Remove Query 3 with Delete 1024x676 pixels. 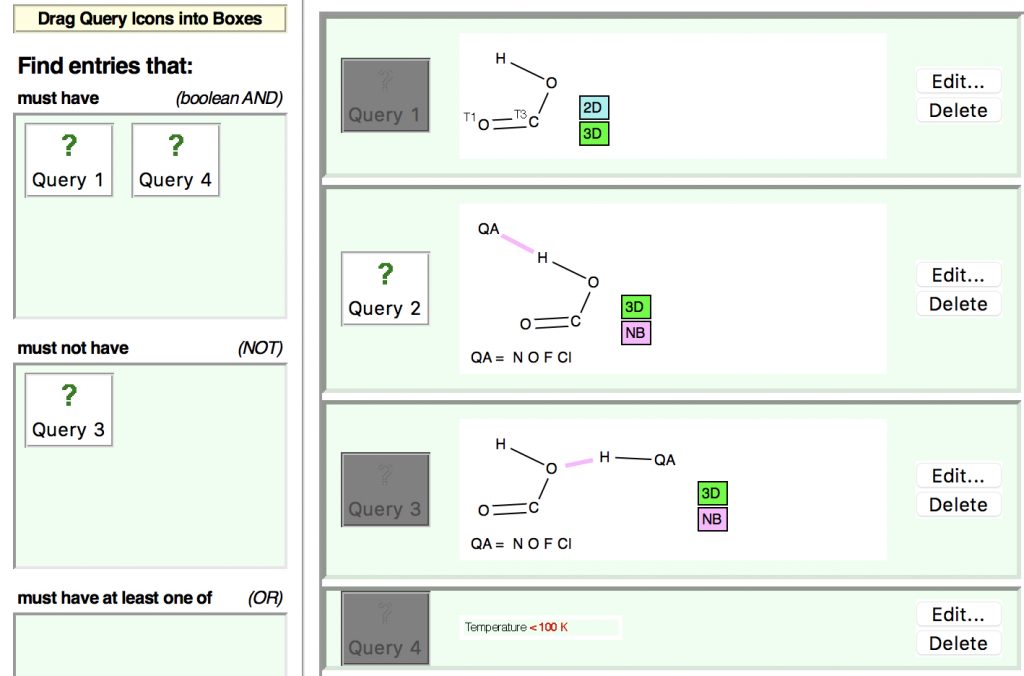(x=958, y=505)
